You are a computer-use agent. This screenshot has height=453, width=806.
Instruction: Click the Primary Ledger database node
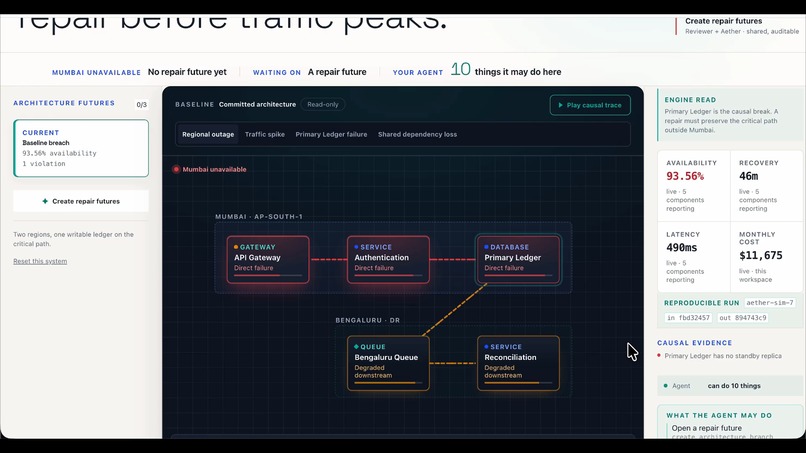click(518, 260)
